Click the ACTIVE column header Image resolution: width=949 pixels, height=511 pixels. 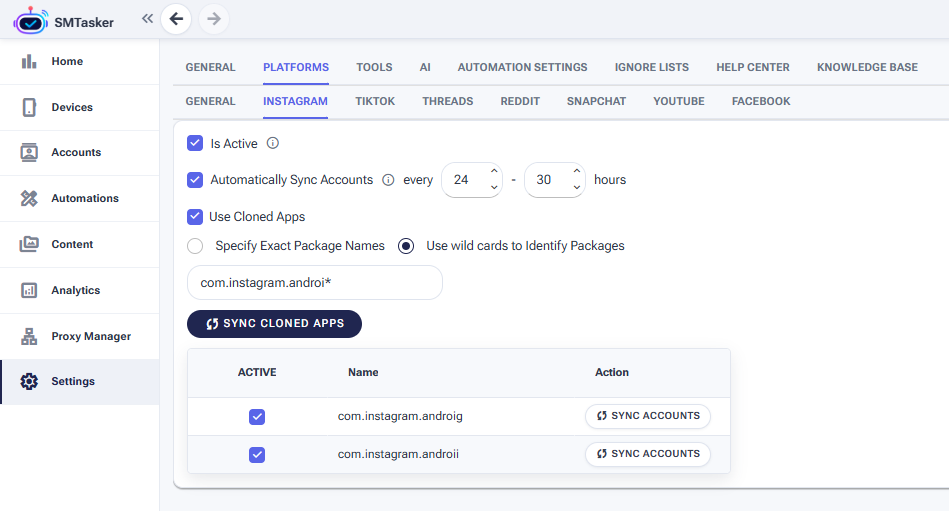[x=257, y=372]
